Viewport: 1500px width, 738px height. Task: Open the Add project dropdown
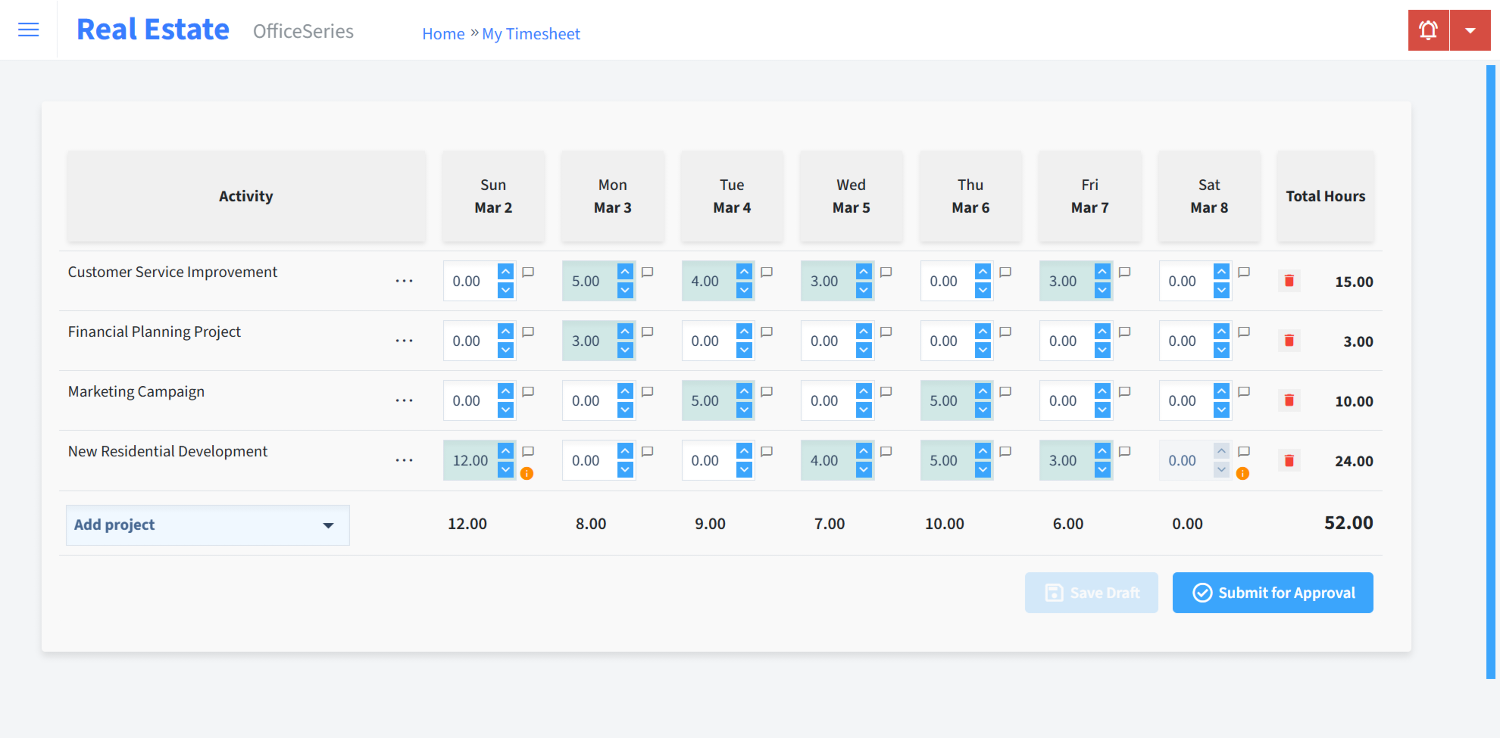[x=207, y=524]
